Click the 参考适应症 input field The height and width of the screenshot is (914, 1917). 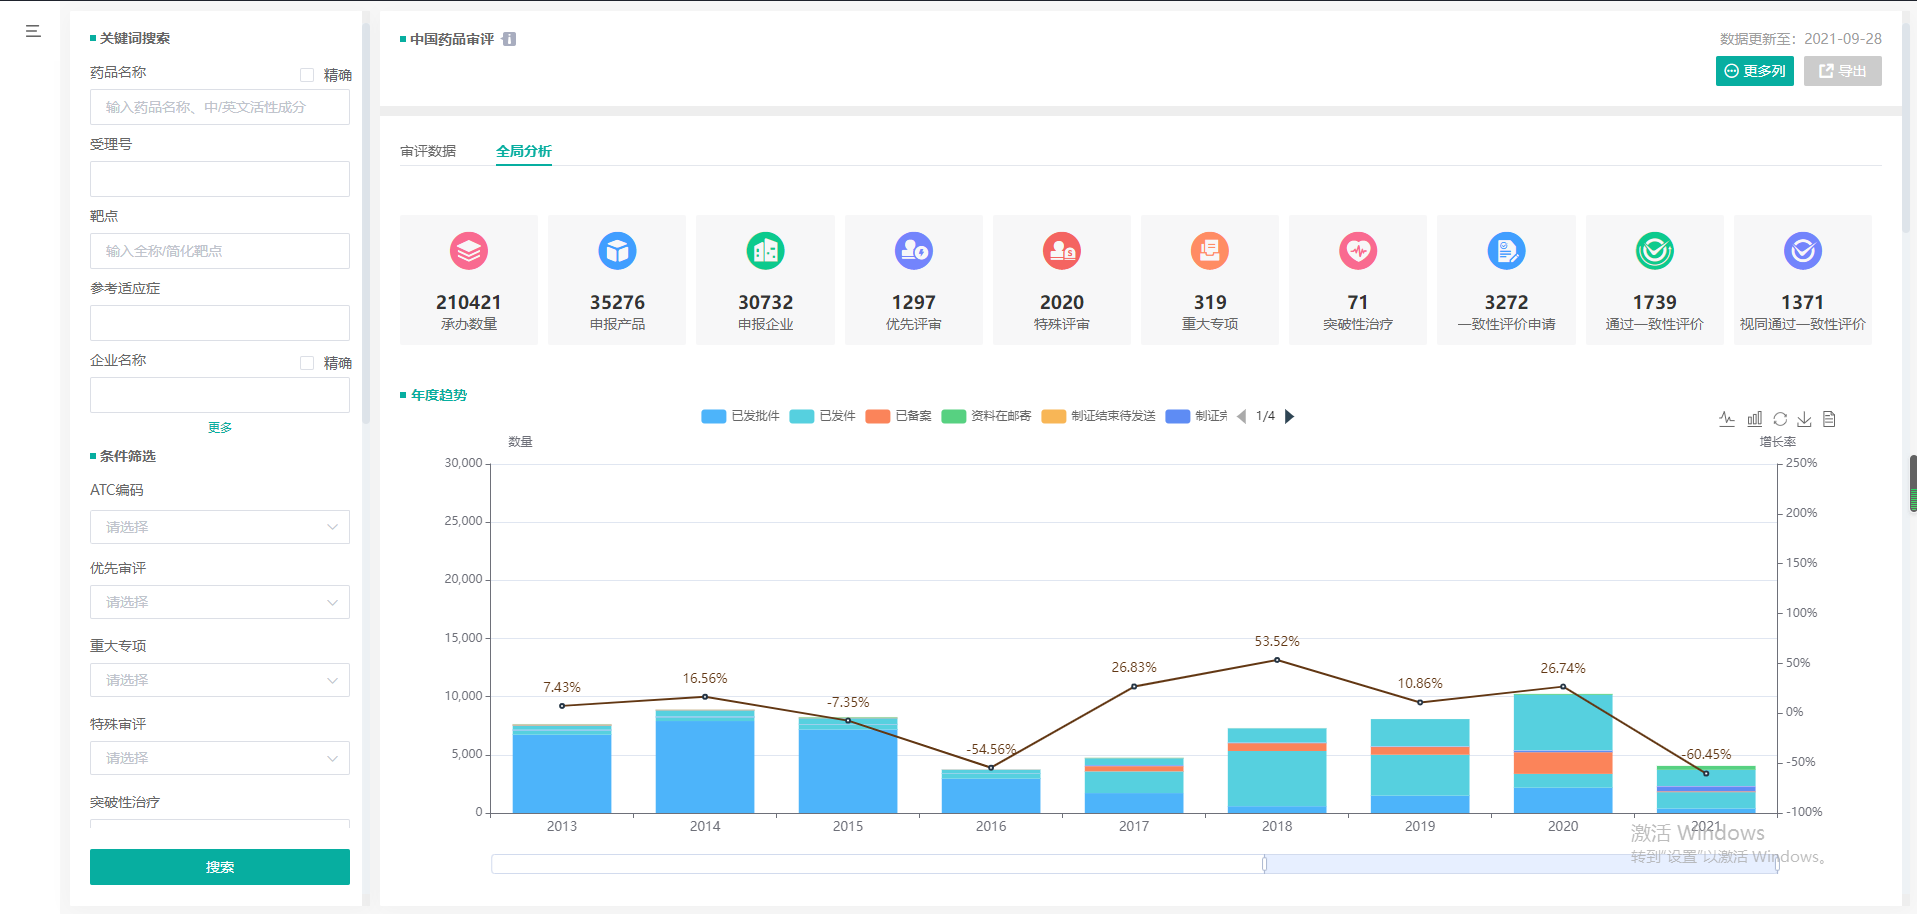click(220, 323)
